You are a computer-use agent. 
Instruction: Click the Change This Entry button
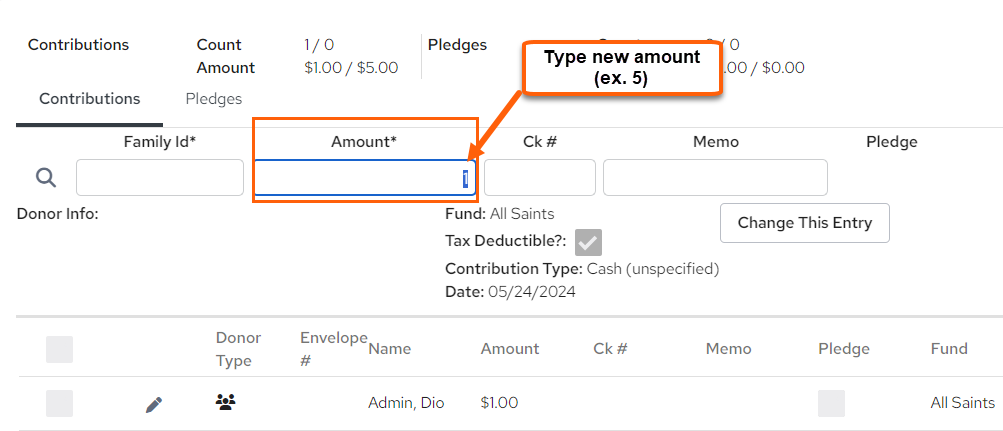pos(805,223)
